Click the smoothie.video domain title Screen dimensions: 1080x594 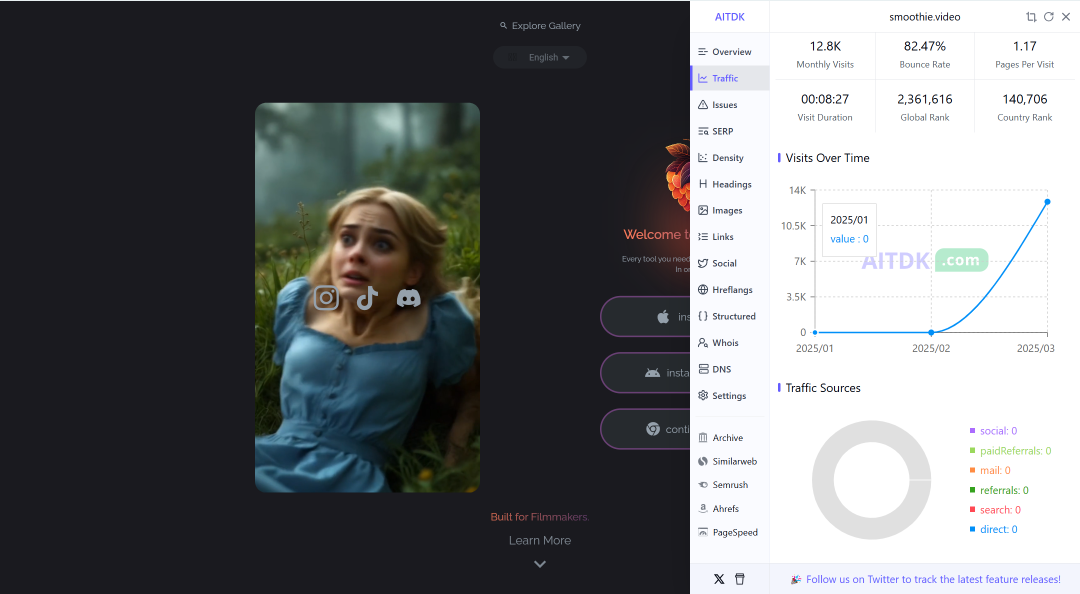point(924,17)
